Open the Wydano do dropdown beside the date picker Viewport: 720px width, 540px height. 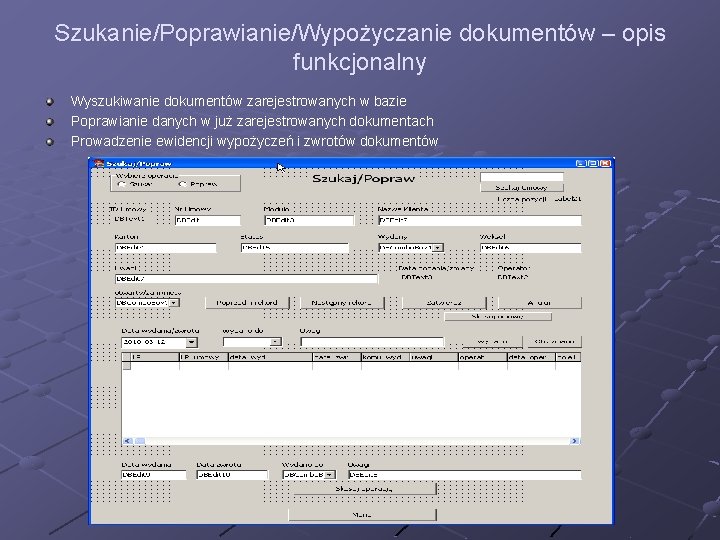pos(275,342)
